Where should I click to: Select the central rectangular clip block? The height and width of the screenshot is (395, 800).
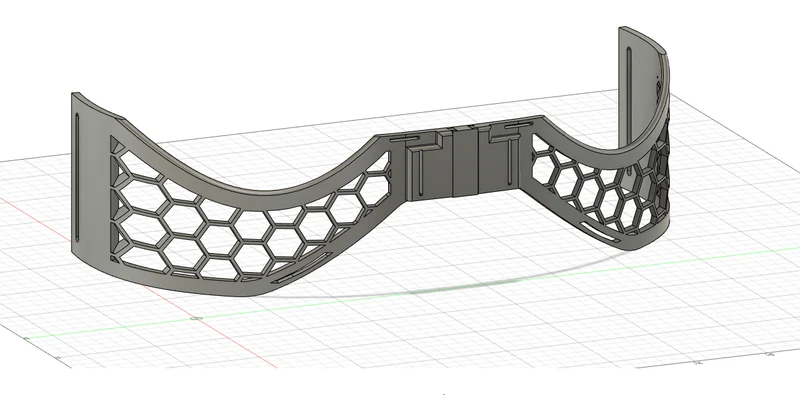tap(465, 162)
